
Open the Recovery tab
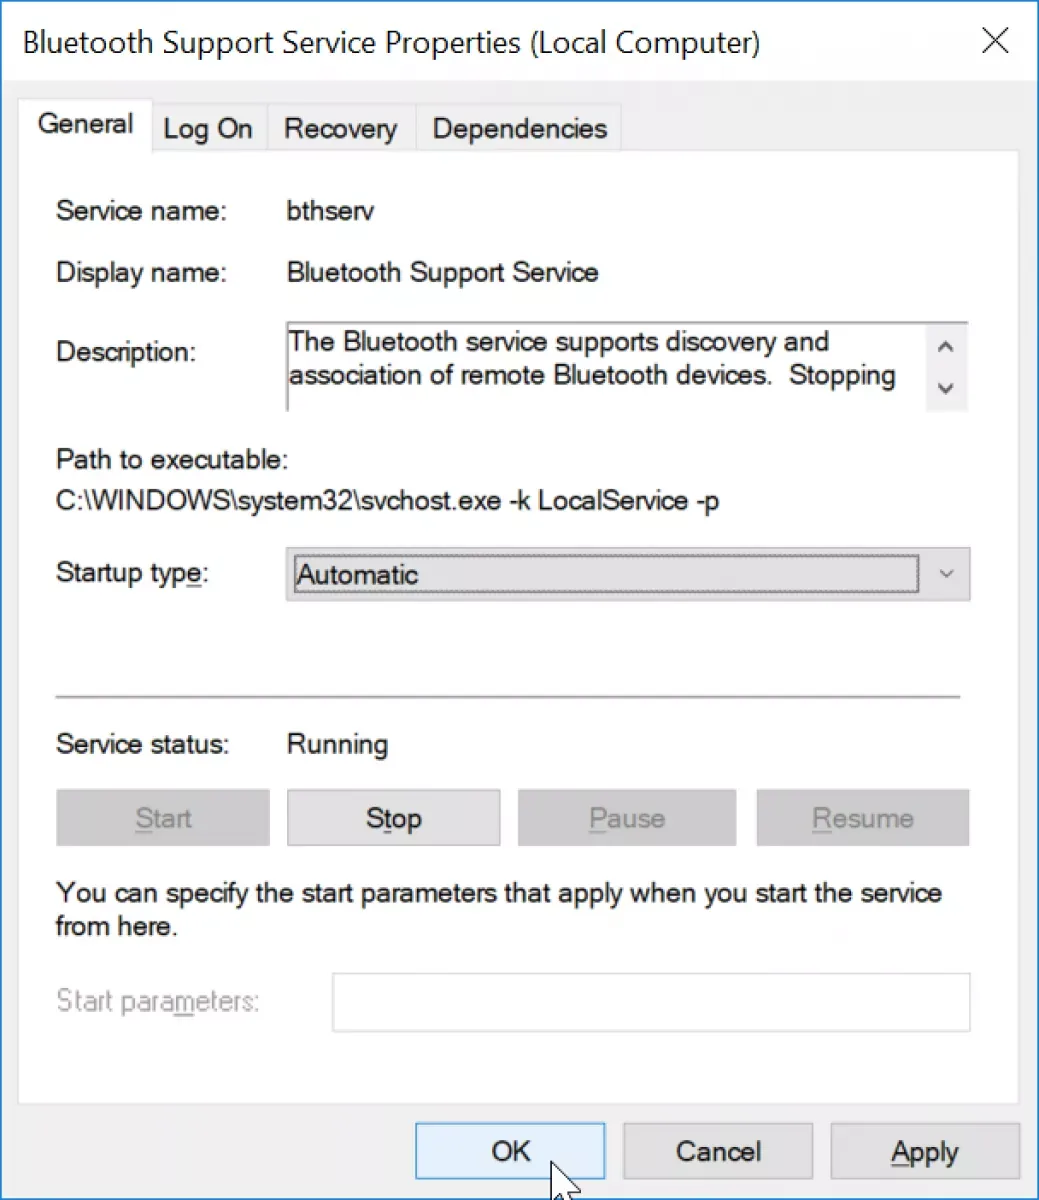(340, 128)
